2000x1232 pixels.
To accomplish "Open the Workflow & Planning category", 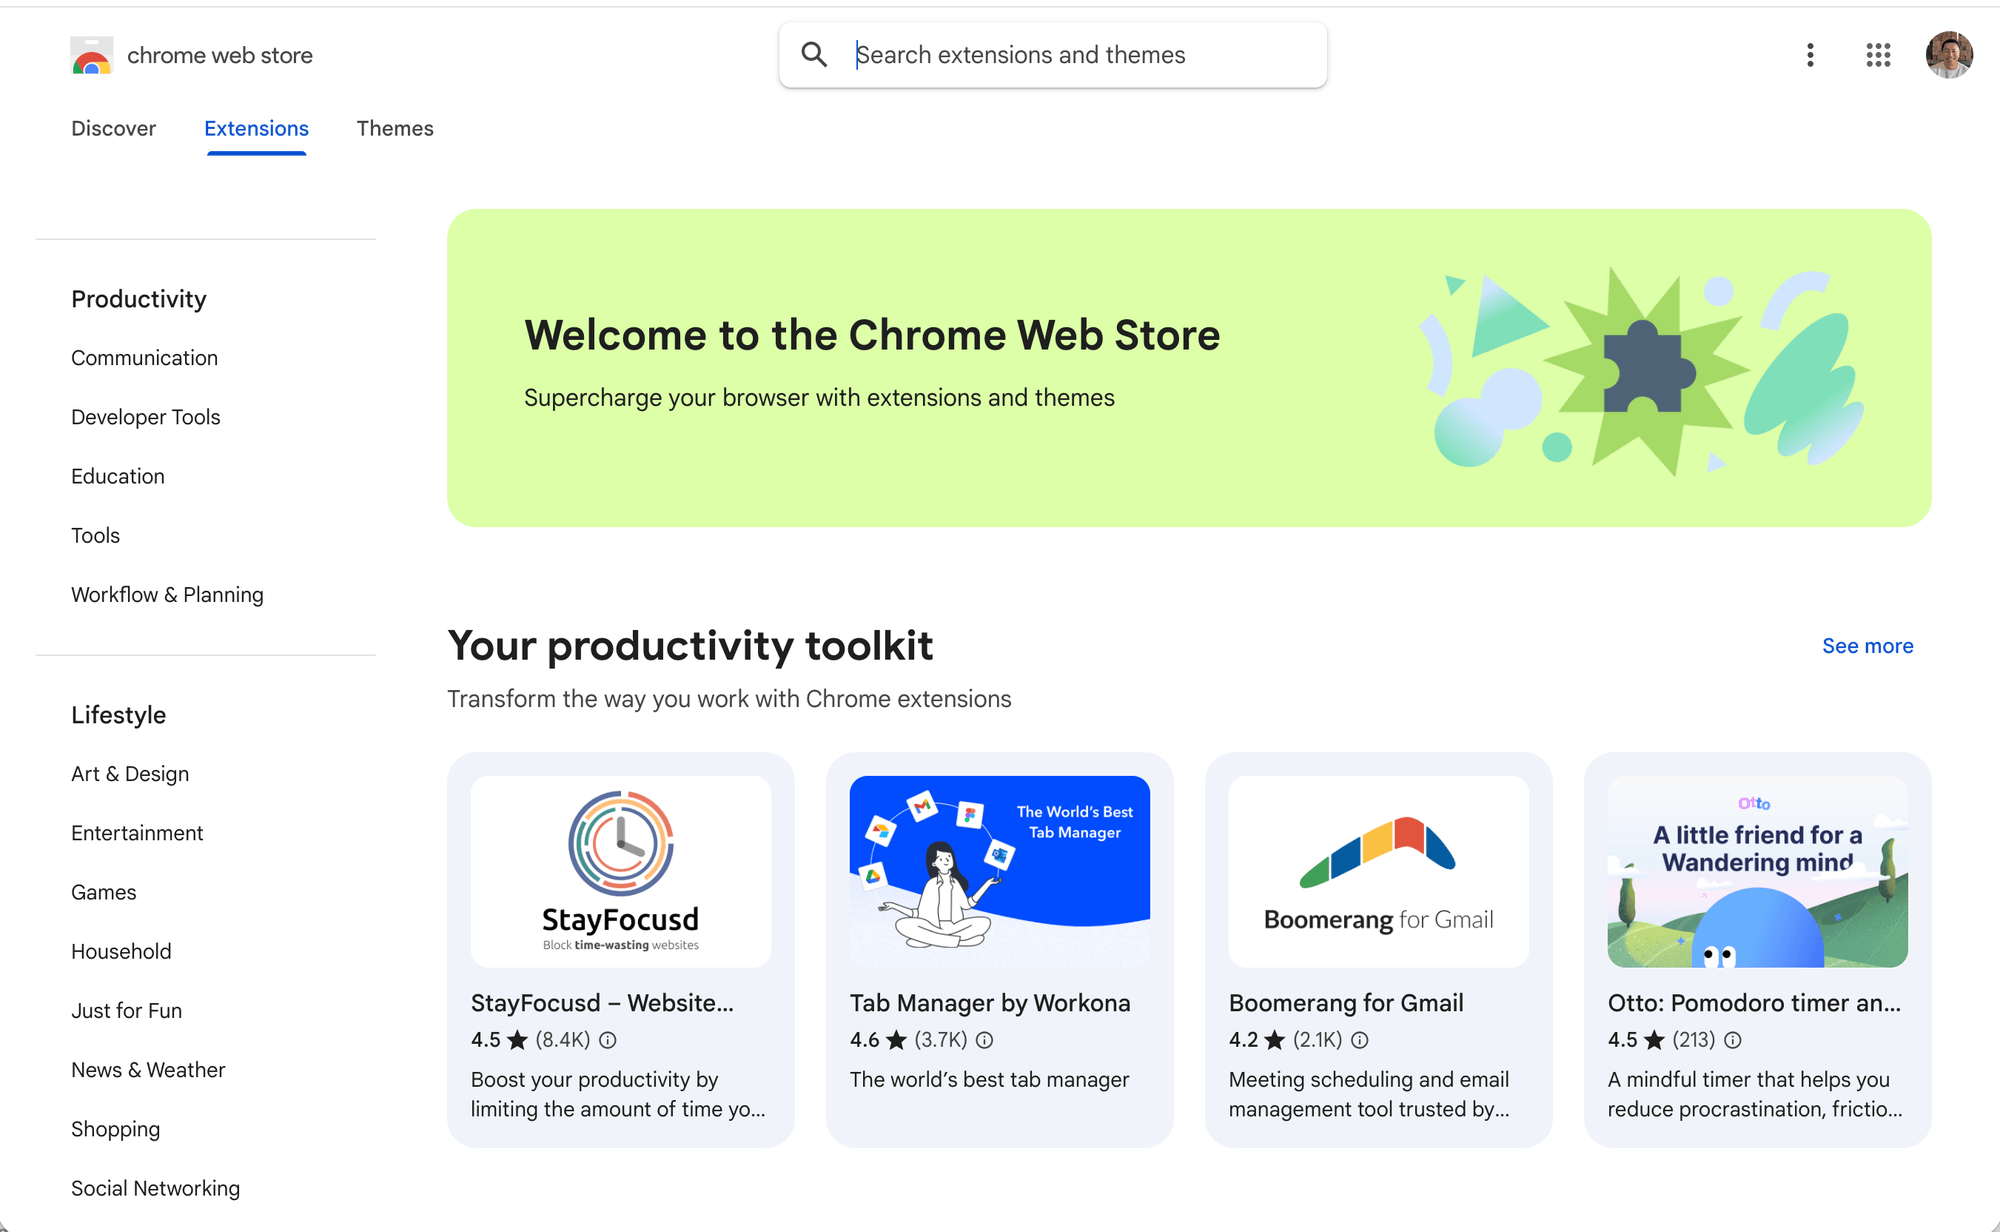I will [x=167, y=594].
